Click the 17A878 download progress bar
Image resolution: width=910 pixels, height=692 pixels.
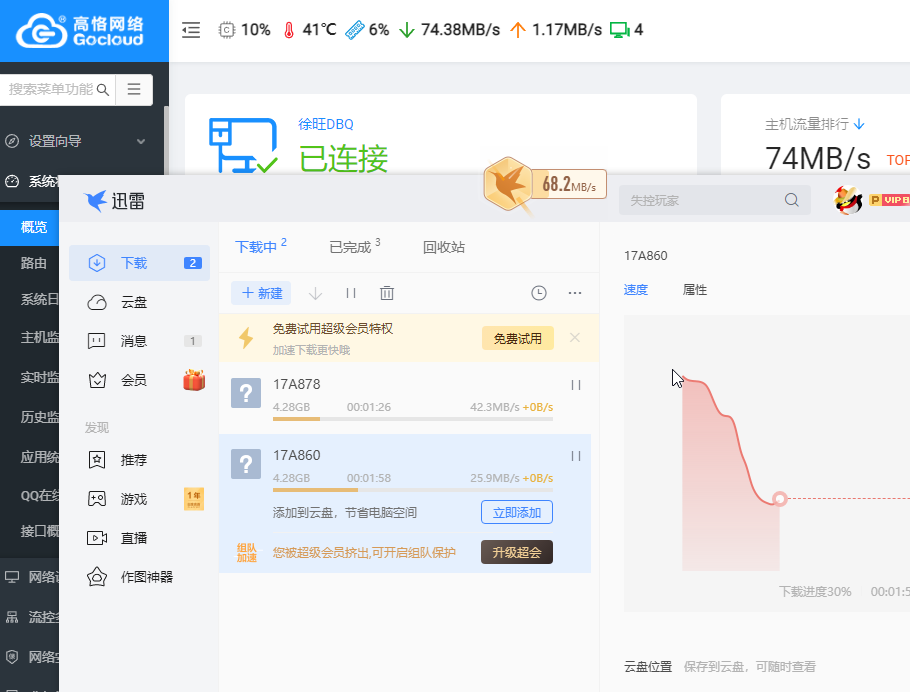(413, 419)
